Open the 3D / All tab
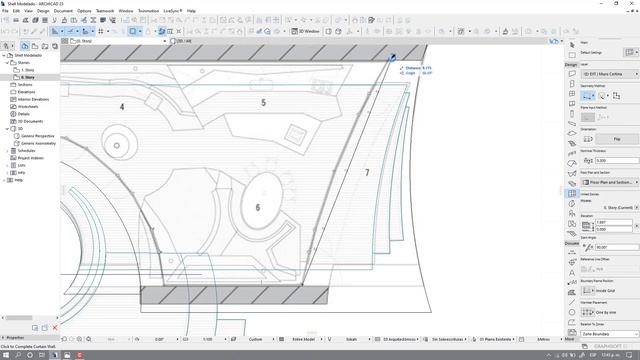Image resolution: width=640 pixels, height=360 pixels. click(181, 41)
